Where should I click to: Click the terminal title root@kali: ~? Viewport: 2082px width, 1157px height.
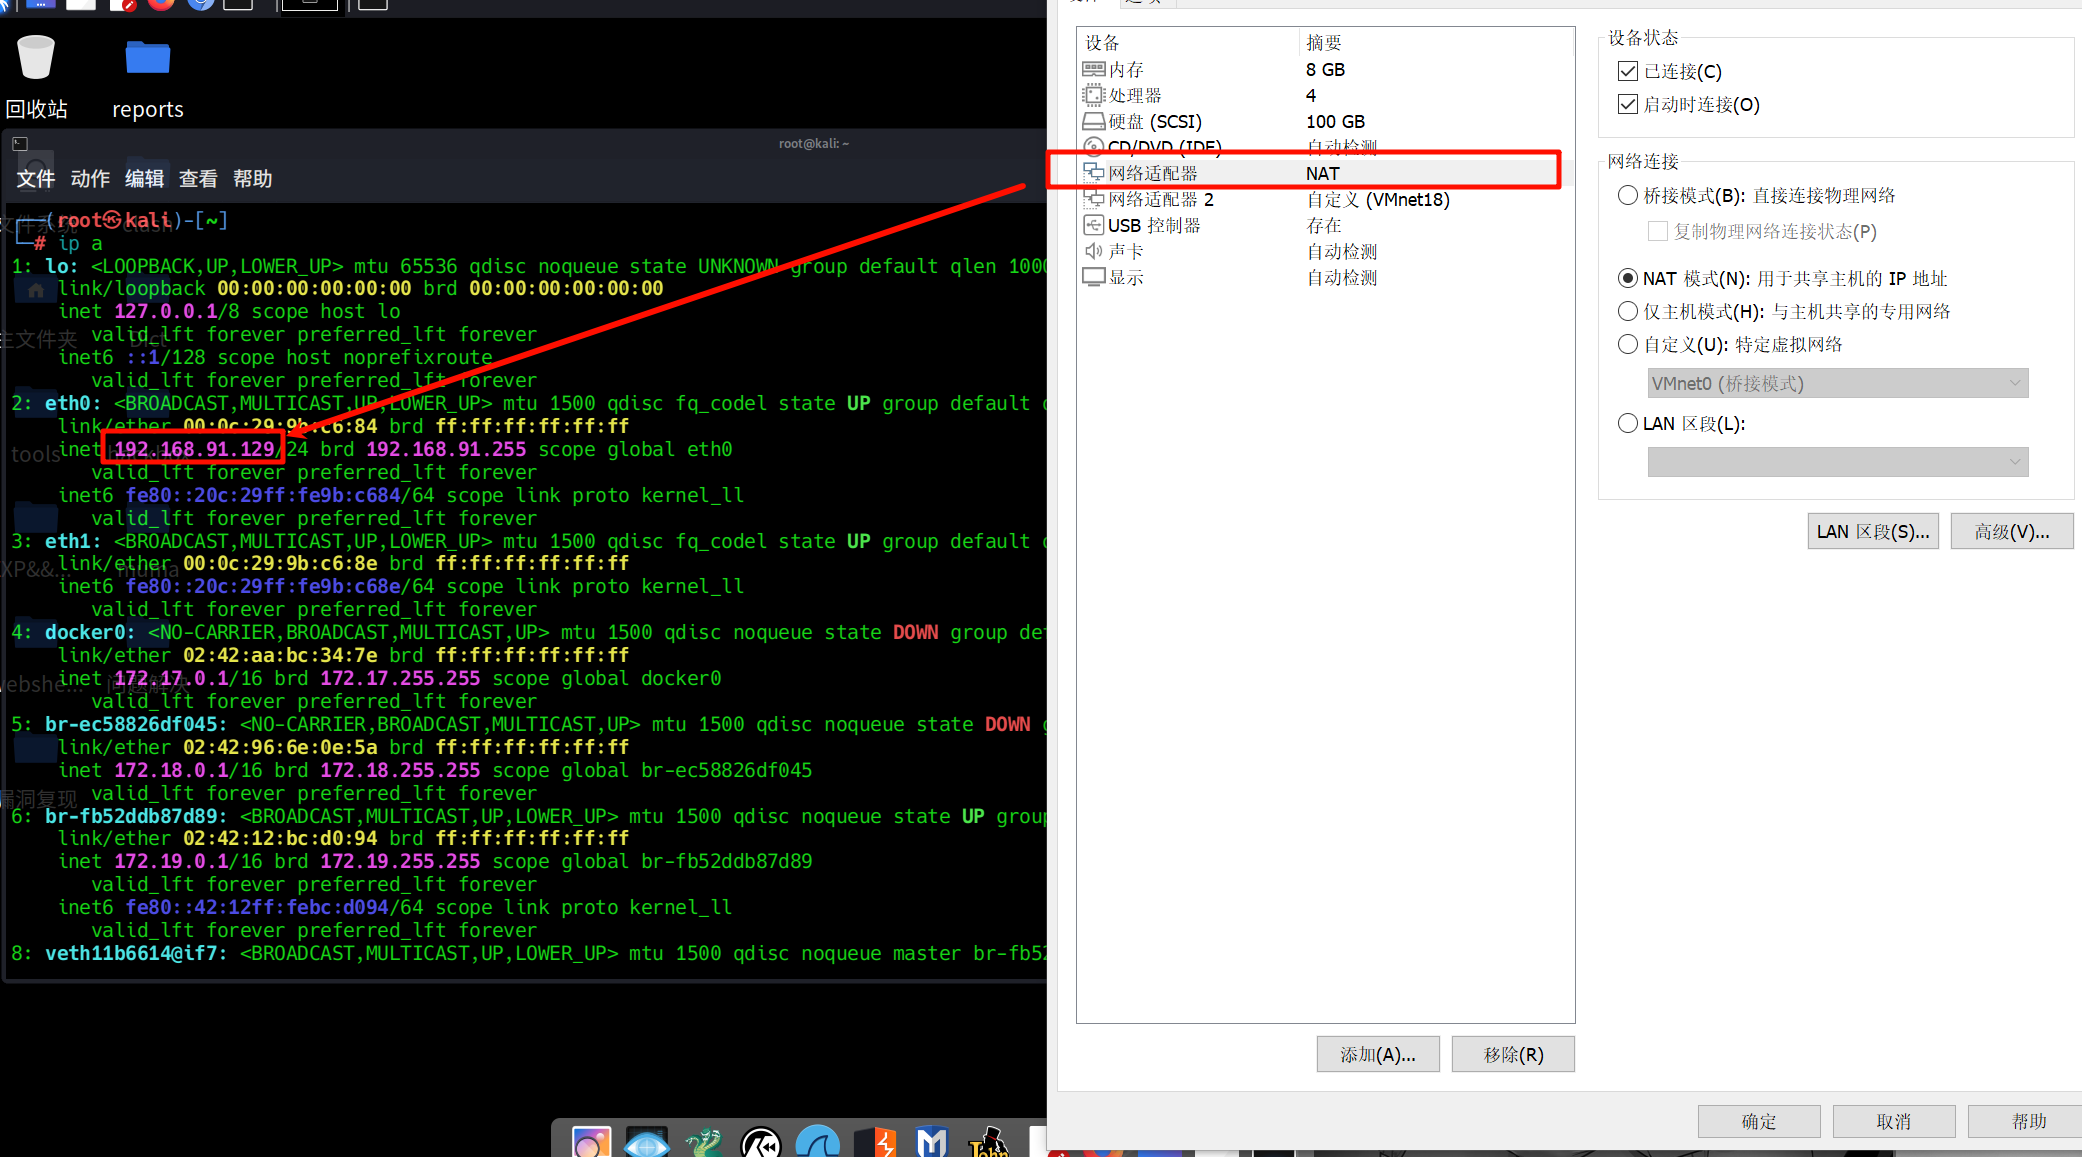(813, 143)
